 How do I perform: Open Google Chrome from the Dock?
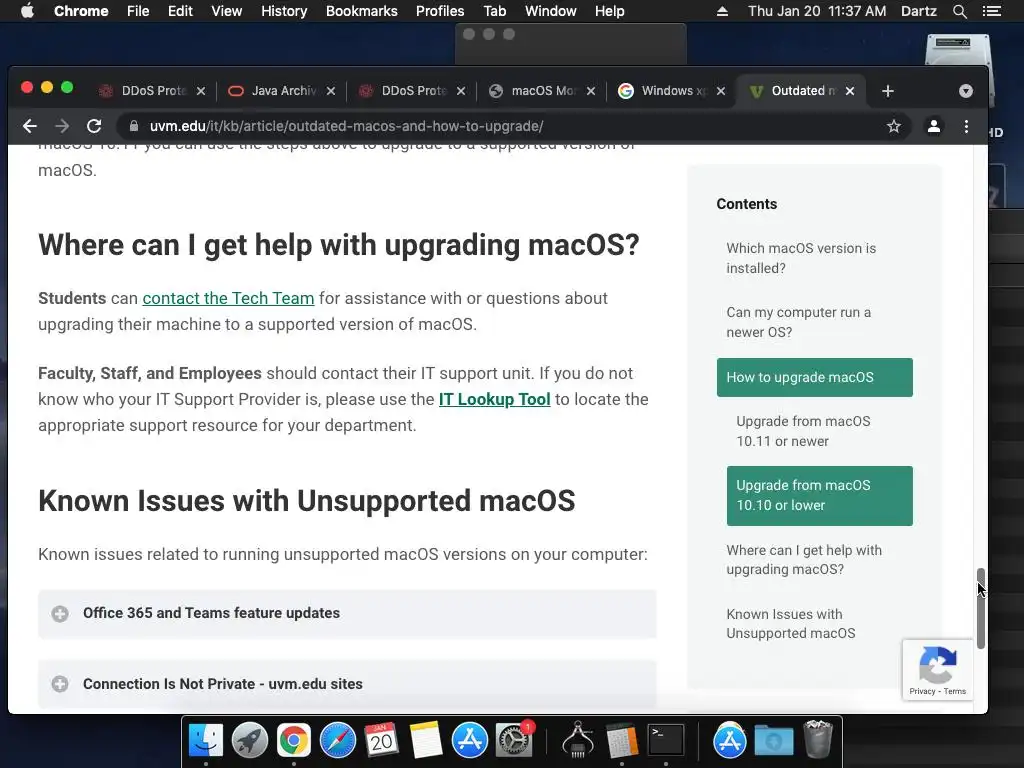click(294, 740)
